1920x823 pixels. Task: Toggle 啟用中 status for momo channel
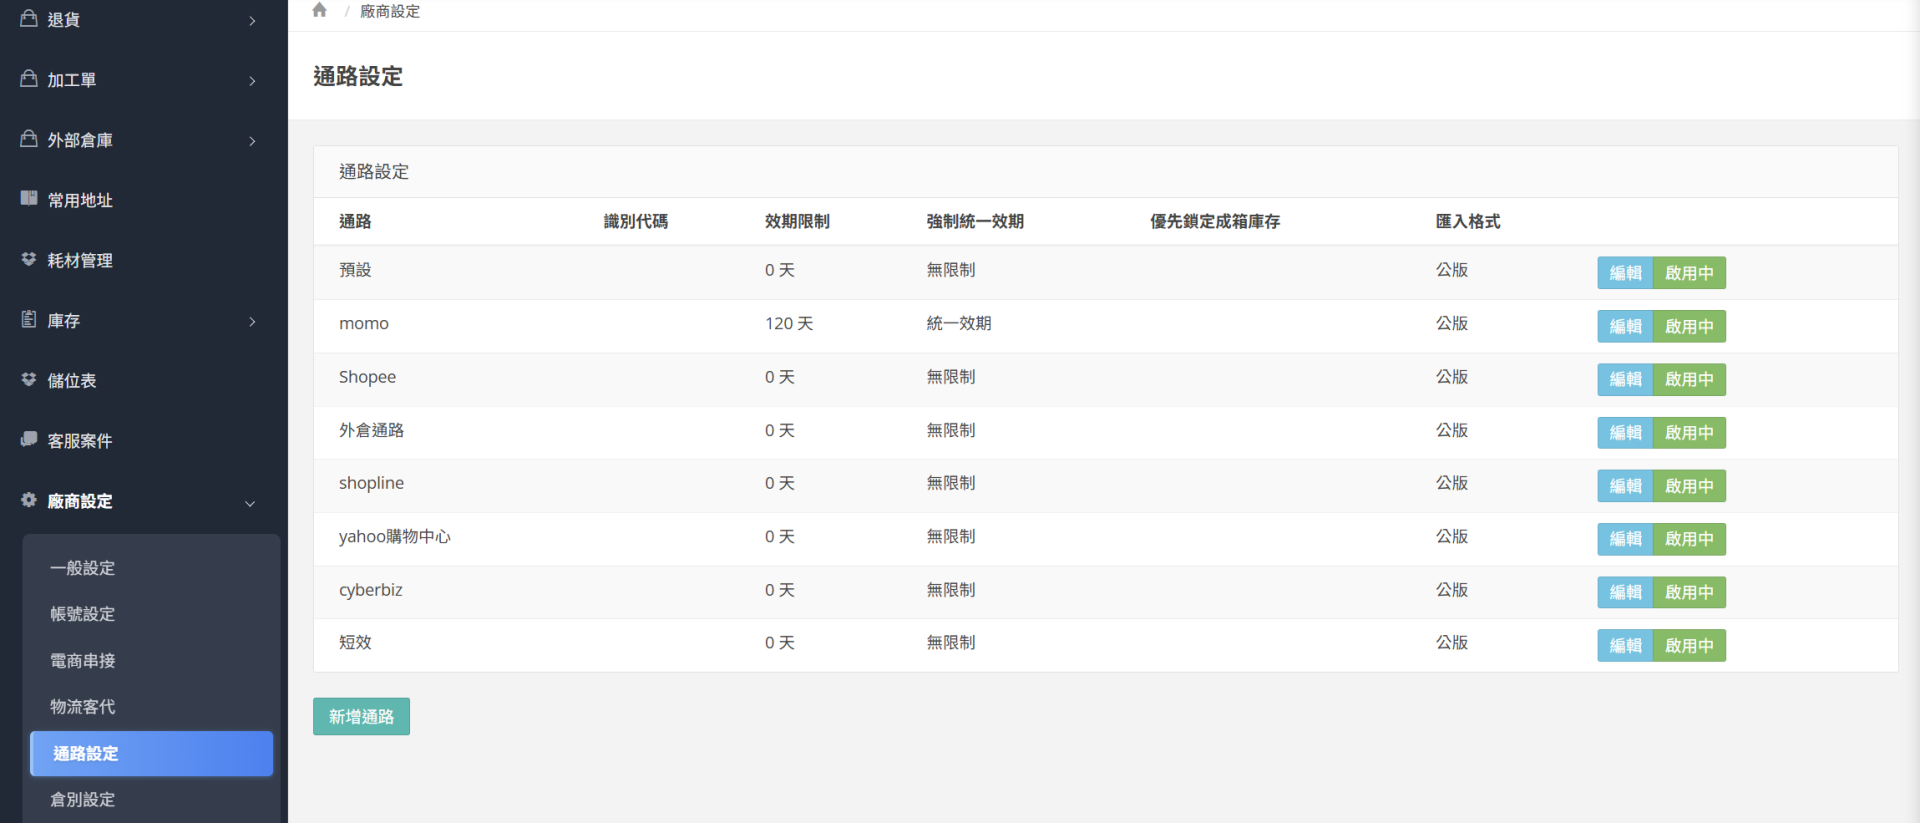click(1688, 326)
